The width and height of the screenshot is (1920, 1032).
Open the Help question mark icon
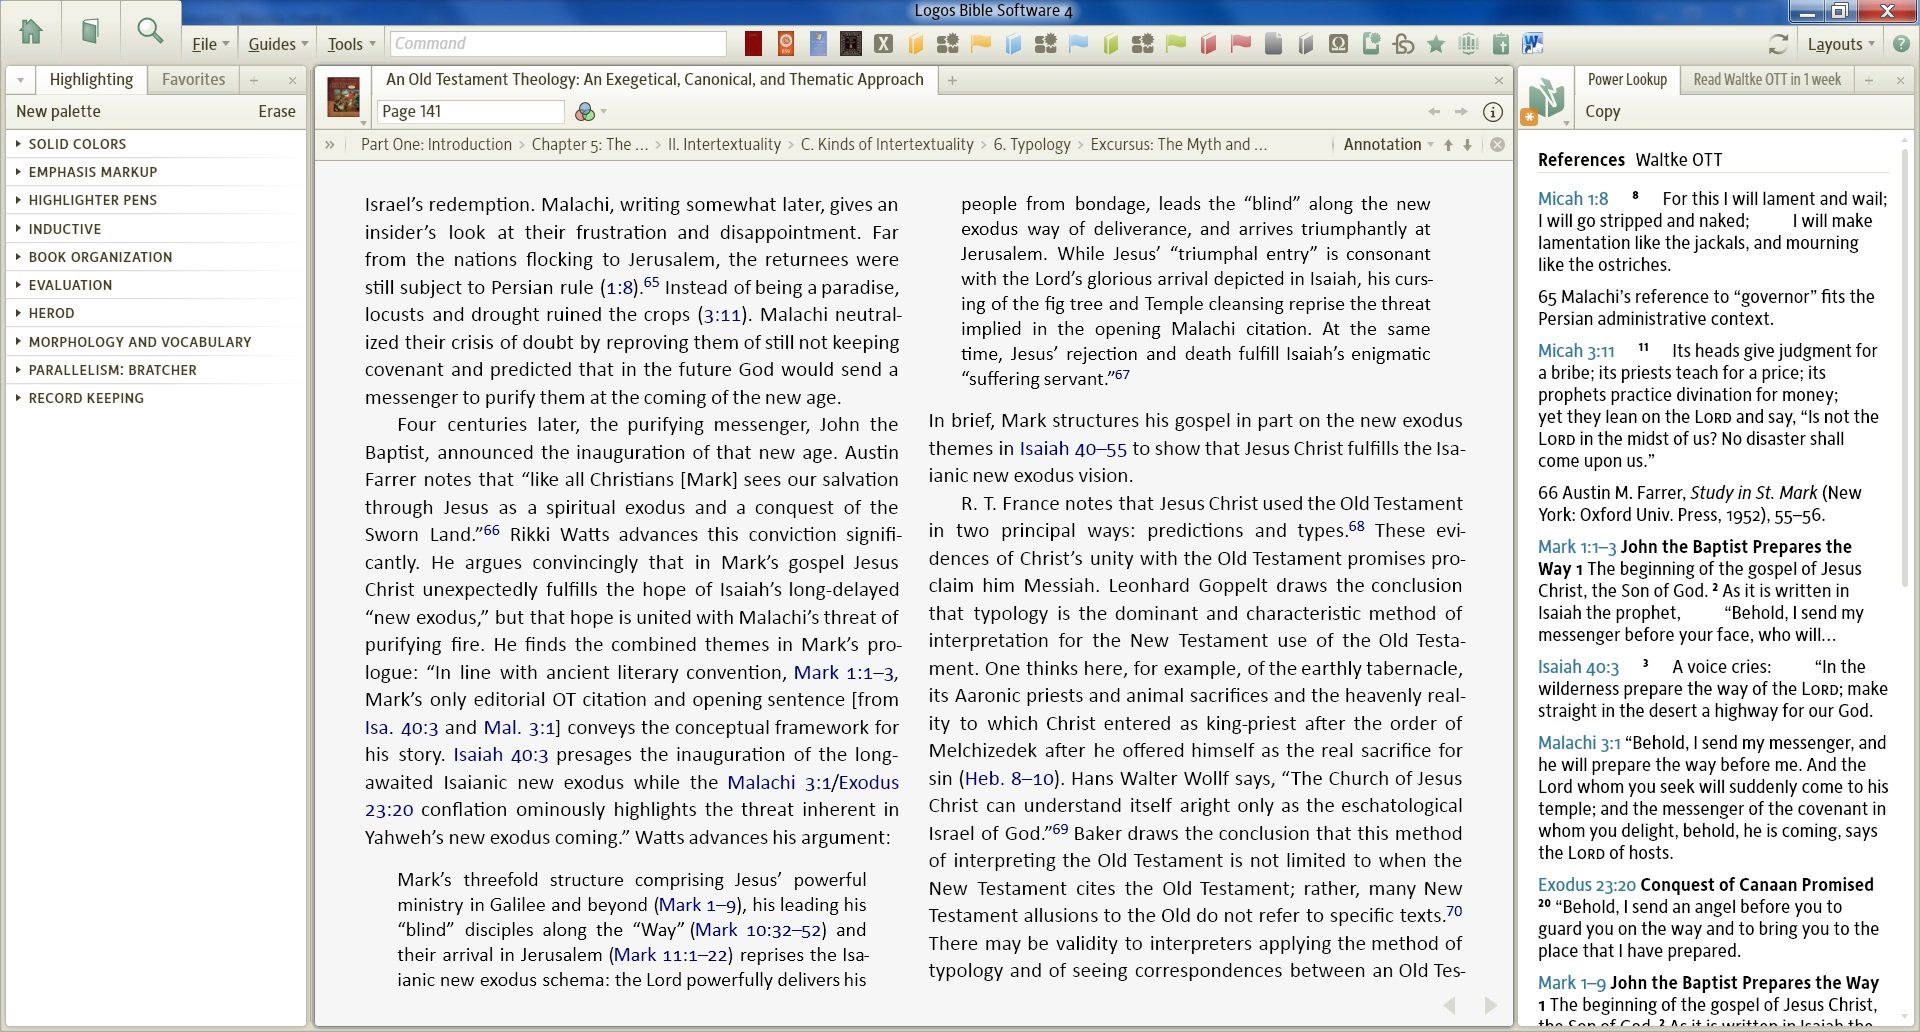point(1901,44)
